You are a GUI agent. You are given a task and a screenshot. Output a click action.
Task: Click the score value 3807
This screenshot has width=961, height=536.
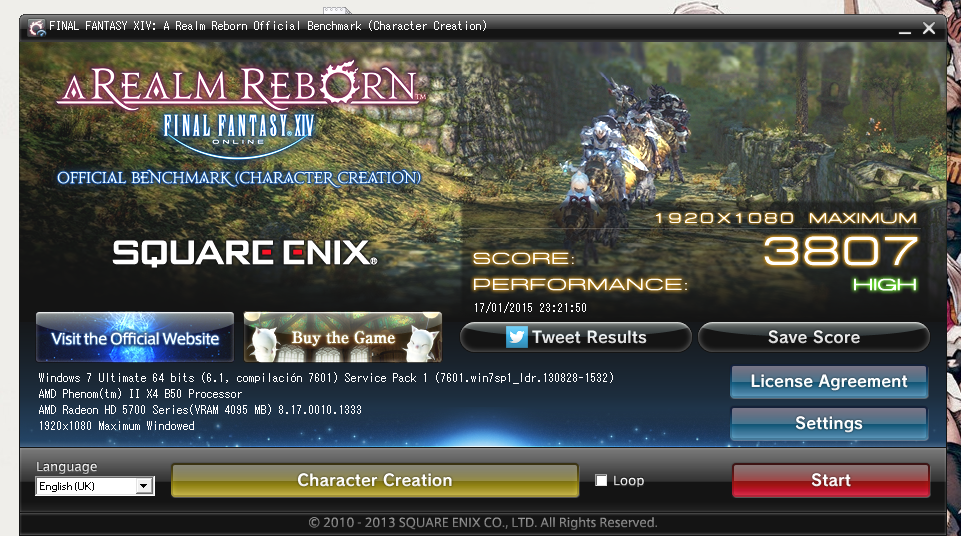pyautogui.click(x=840, y=251)
